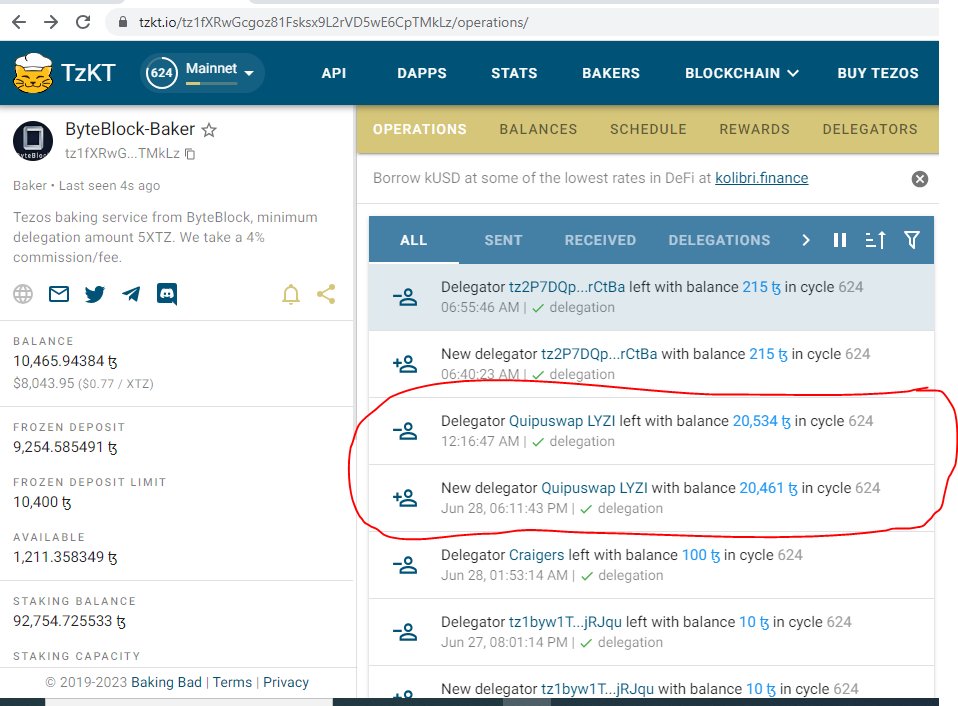Toggle the sort order icon
958x706 pixels.
pos(876,240)
